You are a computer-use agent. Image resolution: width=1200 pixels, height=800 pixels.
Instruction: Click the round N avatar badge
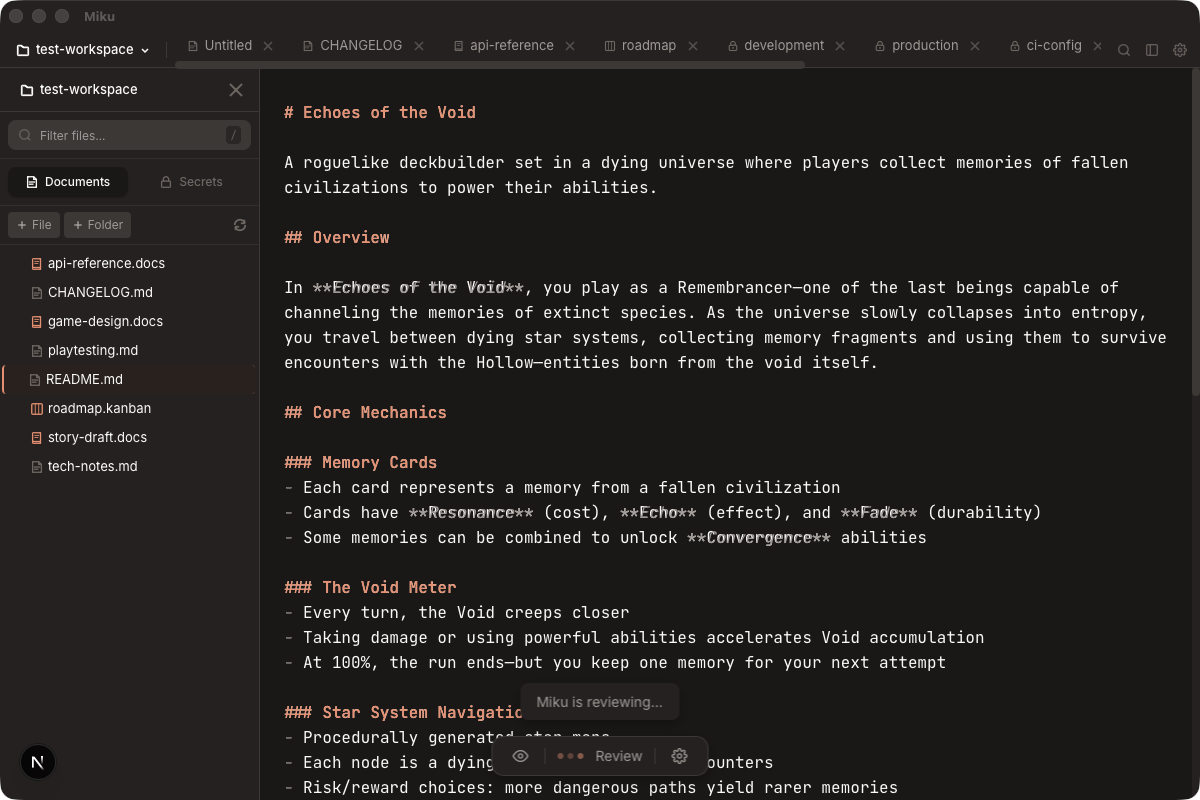(38, 762)
